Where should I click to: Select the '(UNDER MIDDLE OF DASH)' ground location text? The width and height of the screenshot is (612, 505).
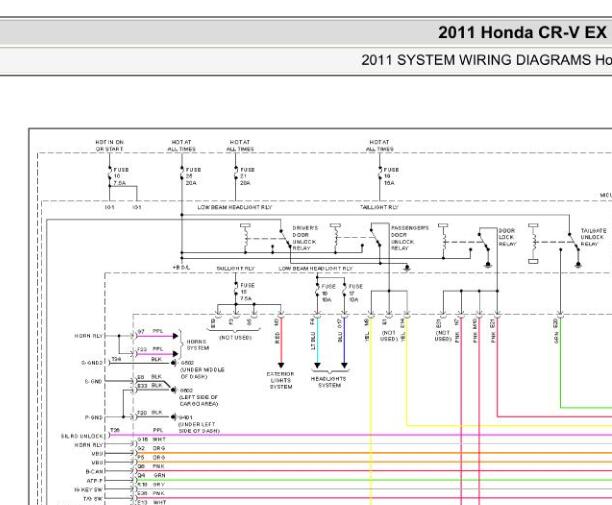[x=202, y=373]
